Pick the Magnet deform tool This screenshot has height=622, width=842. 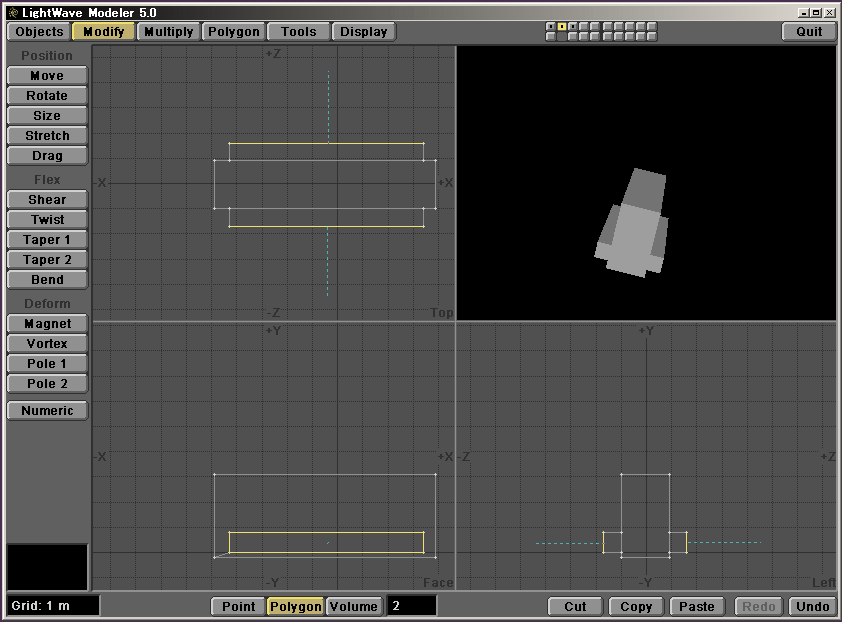(x=47, y=324)
